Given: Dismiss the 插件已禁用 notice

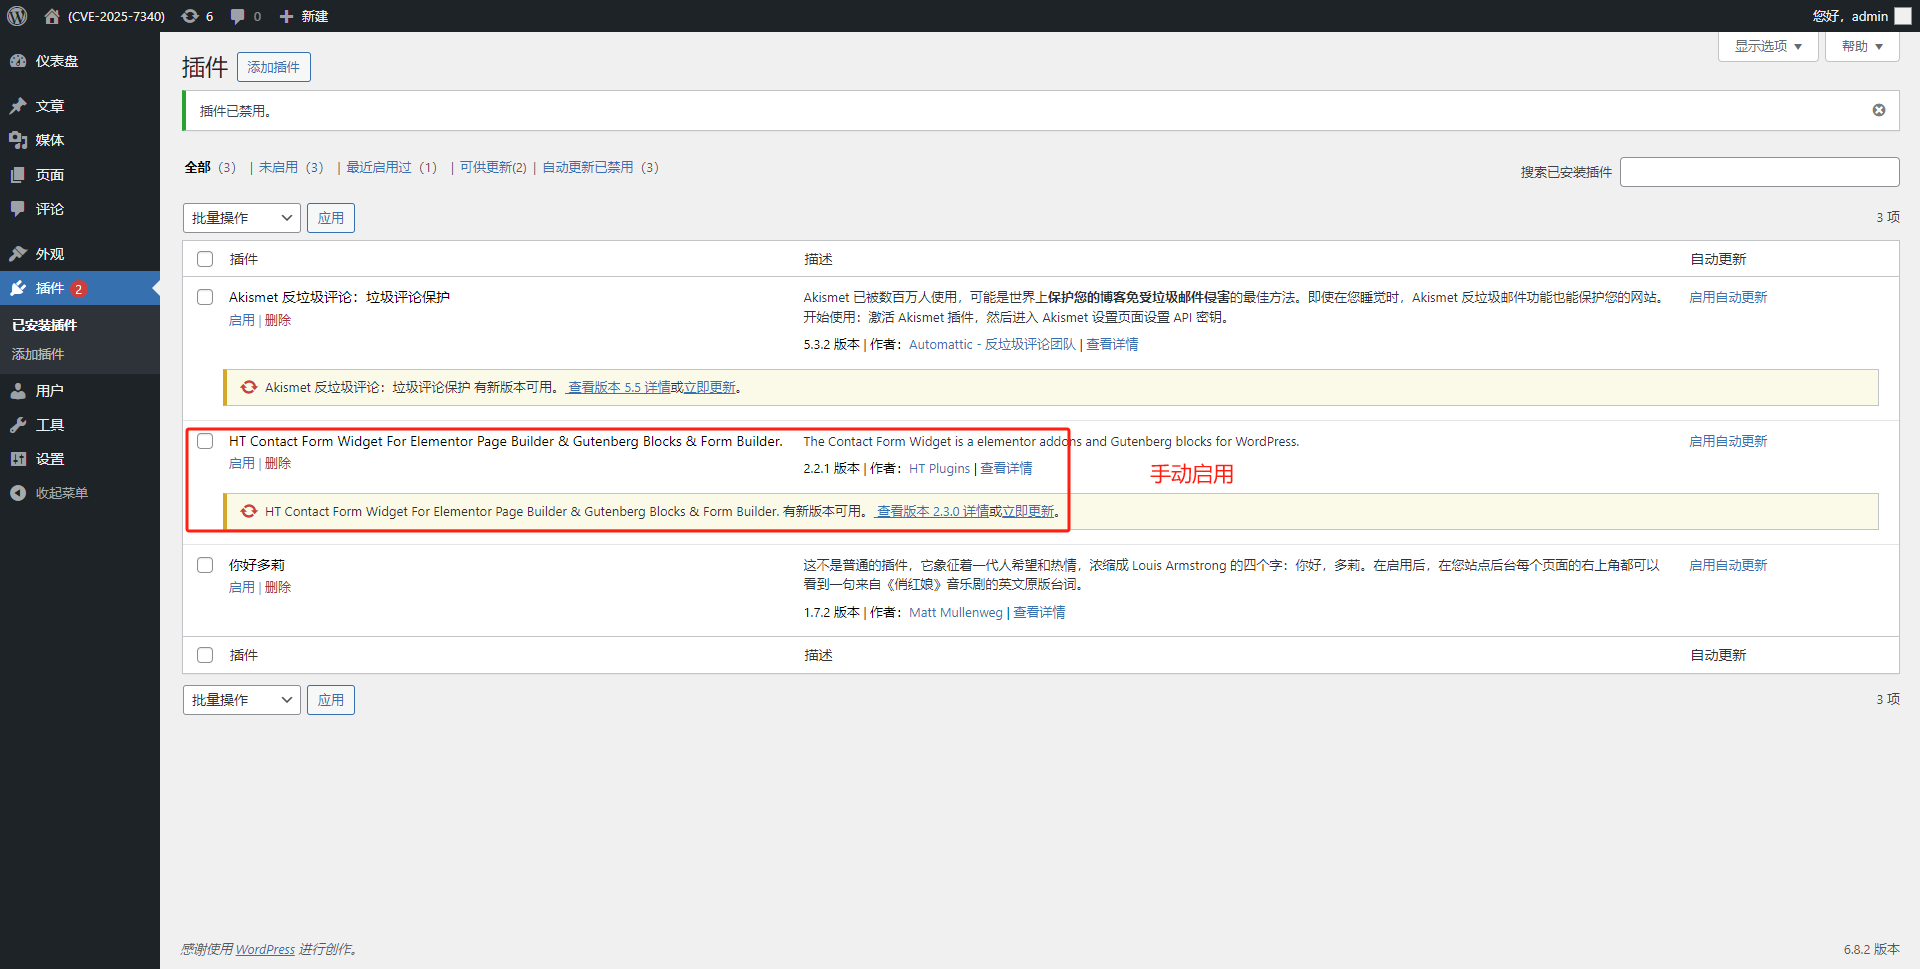Looking at the screenshot, I should 1878,110.
